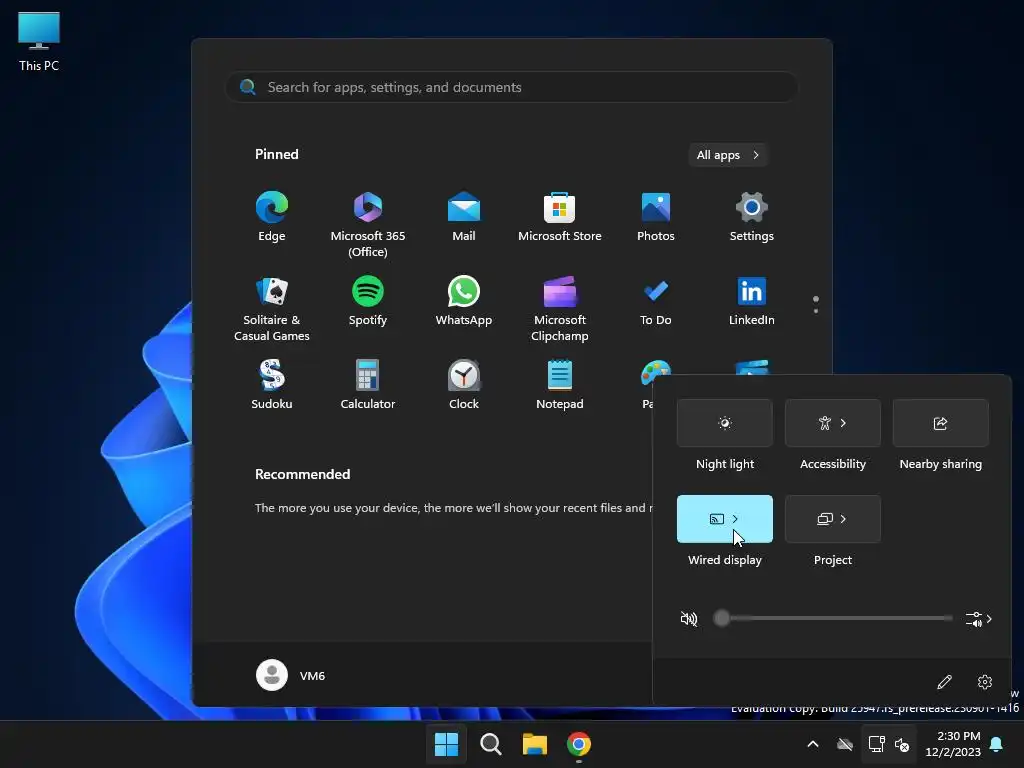Launch the Sudoku game
Image resolution: width=1024 pixels, height=768 pixels.
pyautogui.click(x=272, y=385)
